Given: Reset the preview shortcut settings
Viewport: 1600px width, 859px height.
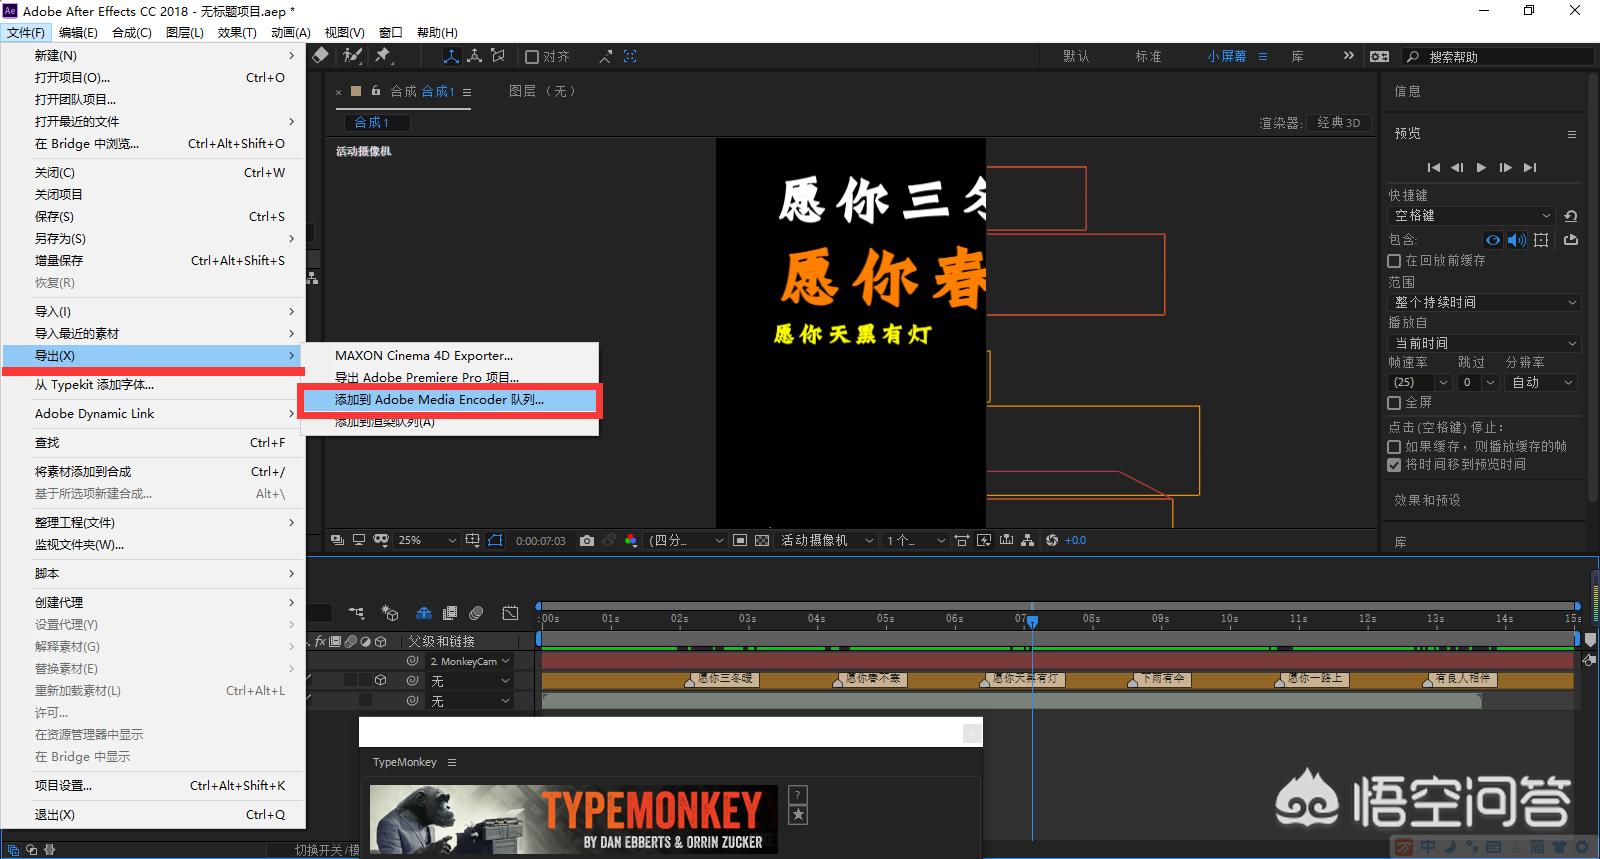Looking at the screenshot, I should [x=1571, y=216].
